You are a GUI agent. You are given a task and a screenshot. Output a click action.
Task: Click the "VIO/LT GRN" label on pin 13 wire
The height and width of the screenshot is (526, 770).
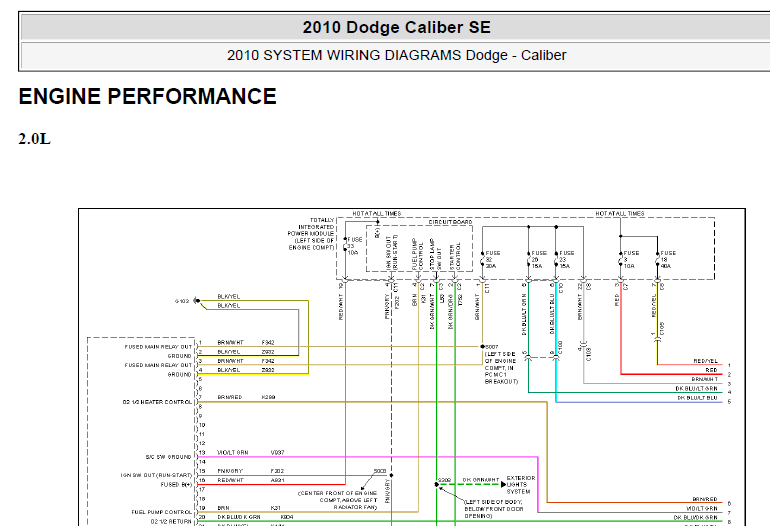pyautogui.click(x=233, y=452)
